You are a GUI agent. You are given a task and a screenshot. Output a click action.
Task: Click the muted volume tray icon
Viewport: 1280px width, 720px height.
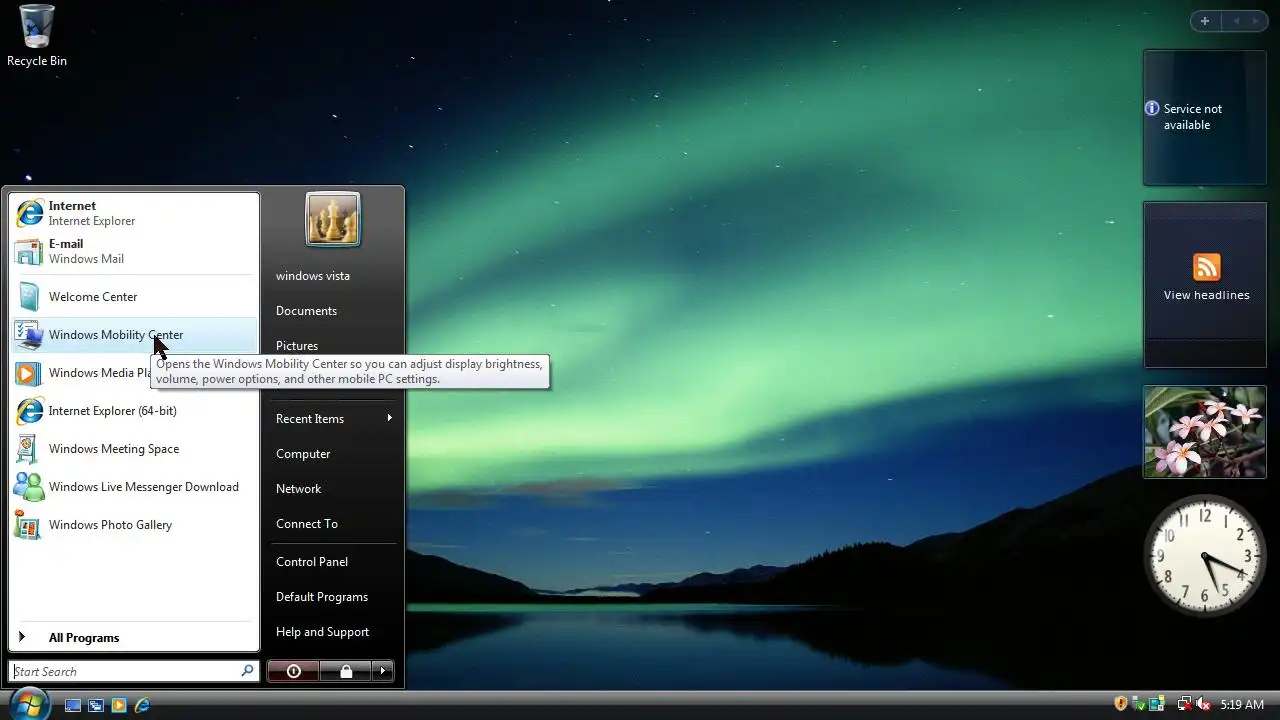click(x=1203, y=704)
